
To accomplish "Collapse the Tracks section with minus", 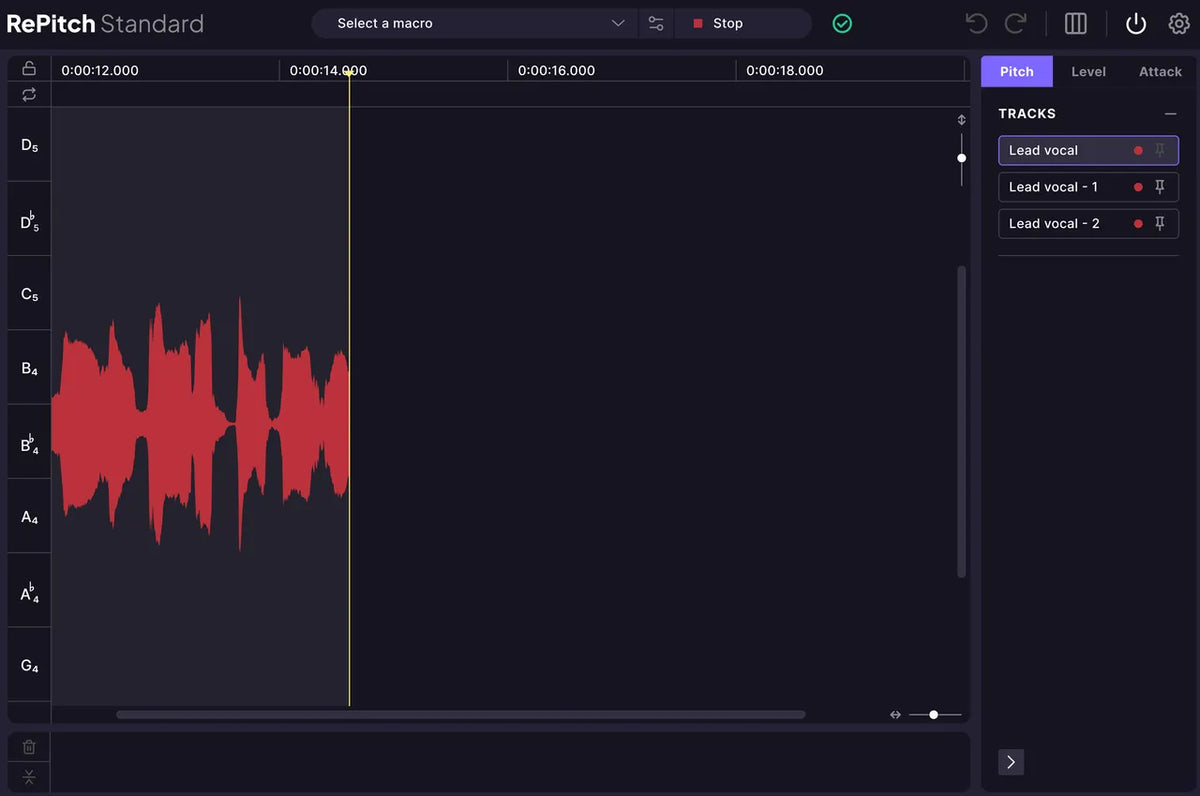I will click(1170, 114).
